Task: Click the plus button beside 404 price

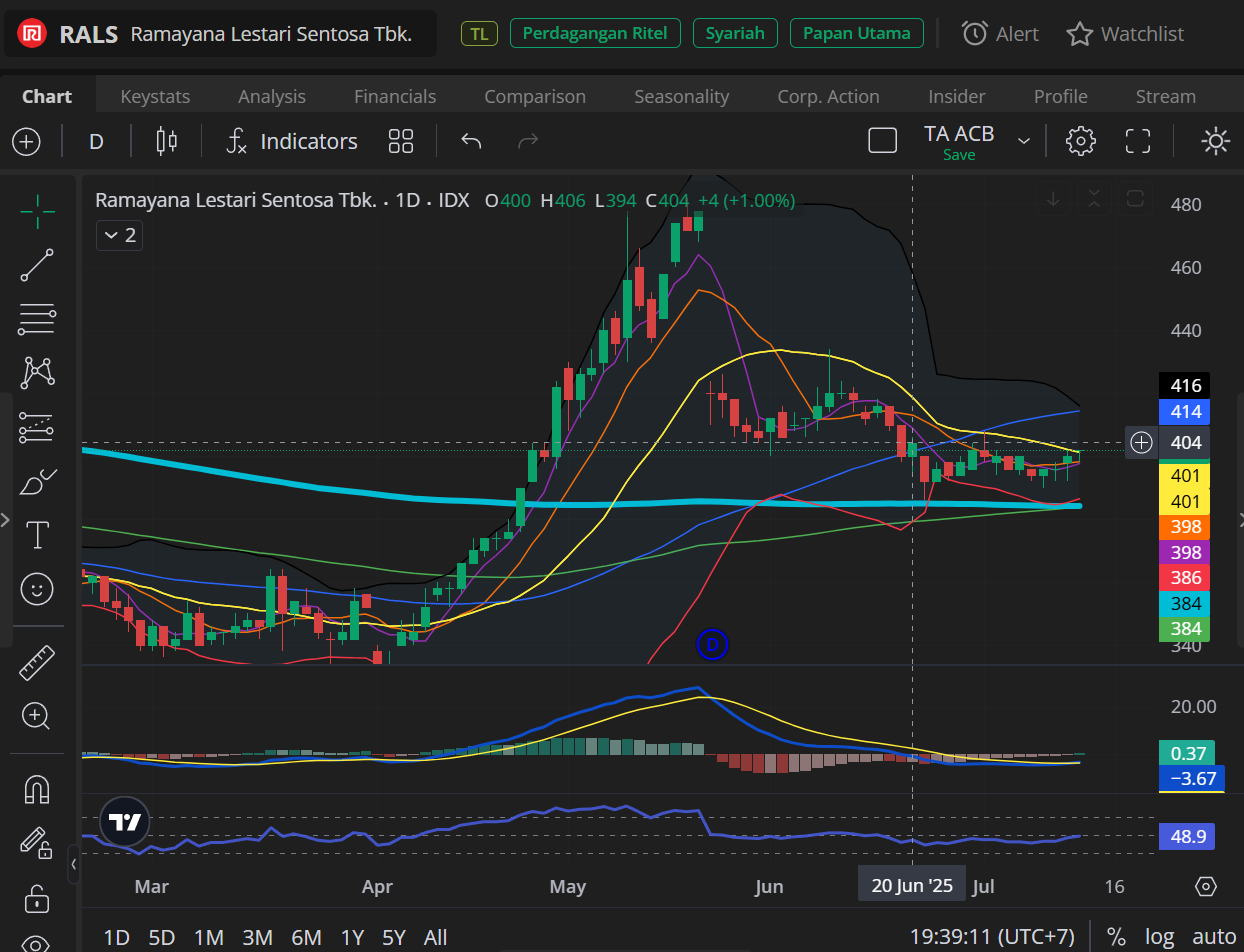Action: [x=1141, y=442]
